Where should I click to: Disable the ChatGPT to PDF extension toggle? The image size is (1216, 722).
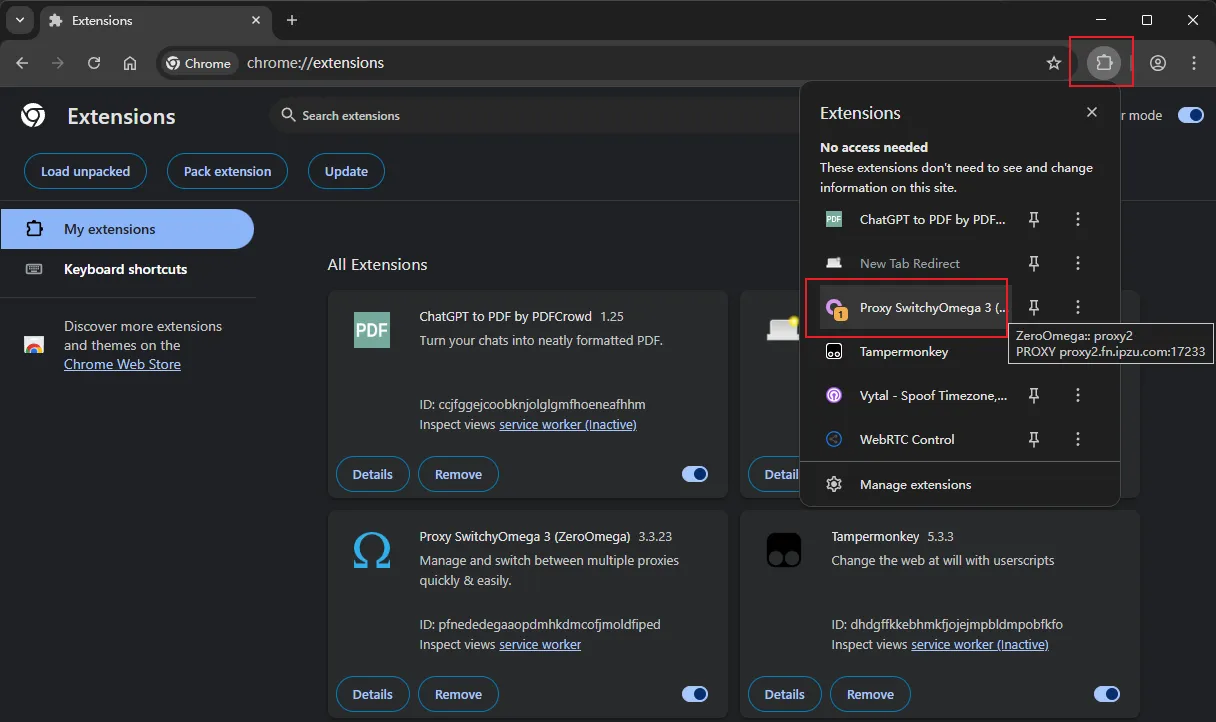point(695,474)
